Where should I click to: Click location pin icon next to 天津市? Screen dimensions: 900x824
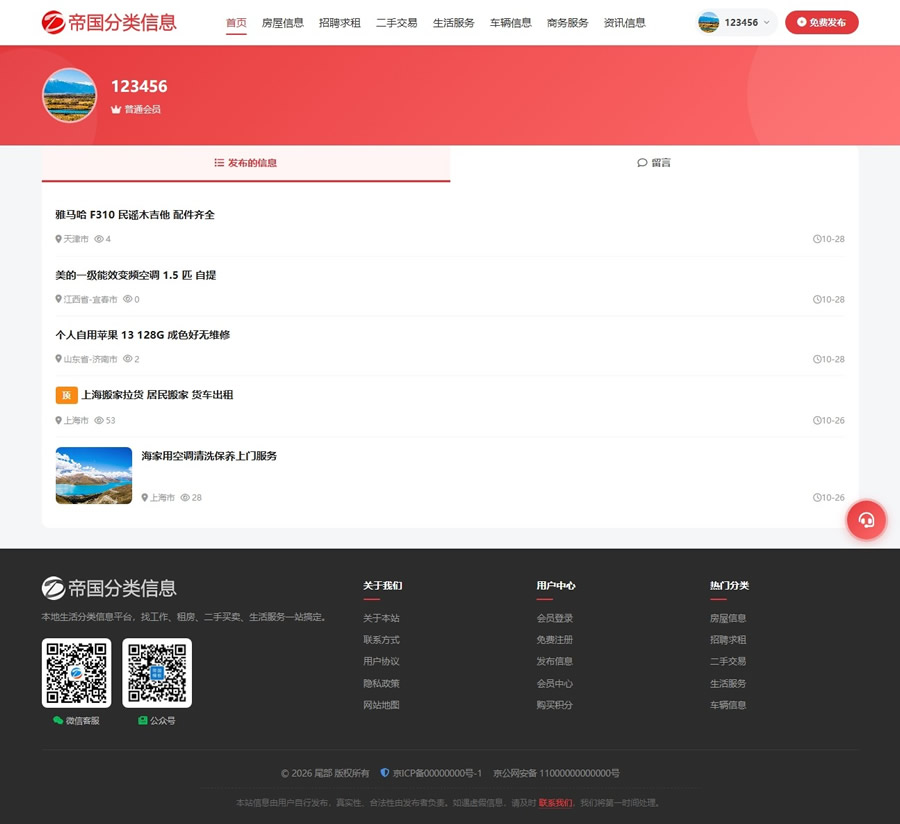coord(58,239)
